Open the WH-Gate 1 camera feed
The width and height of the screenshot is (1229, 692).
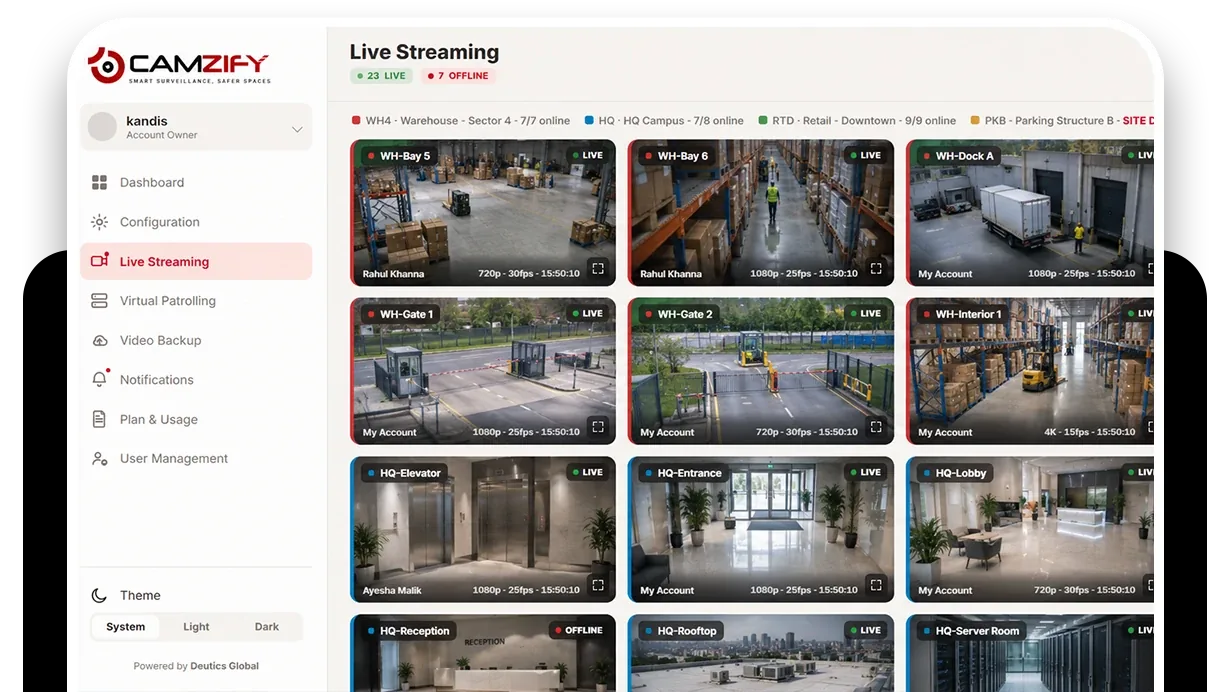(483, 371)
